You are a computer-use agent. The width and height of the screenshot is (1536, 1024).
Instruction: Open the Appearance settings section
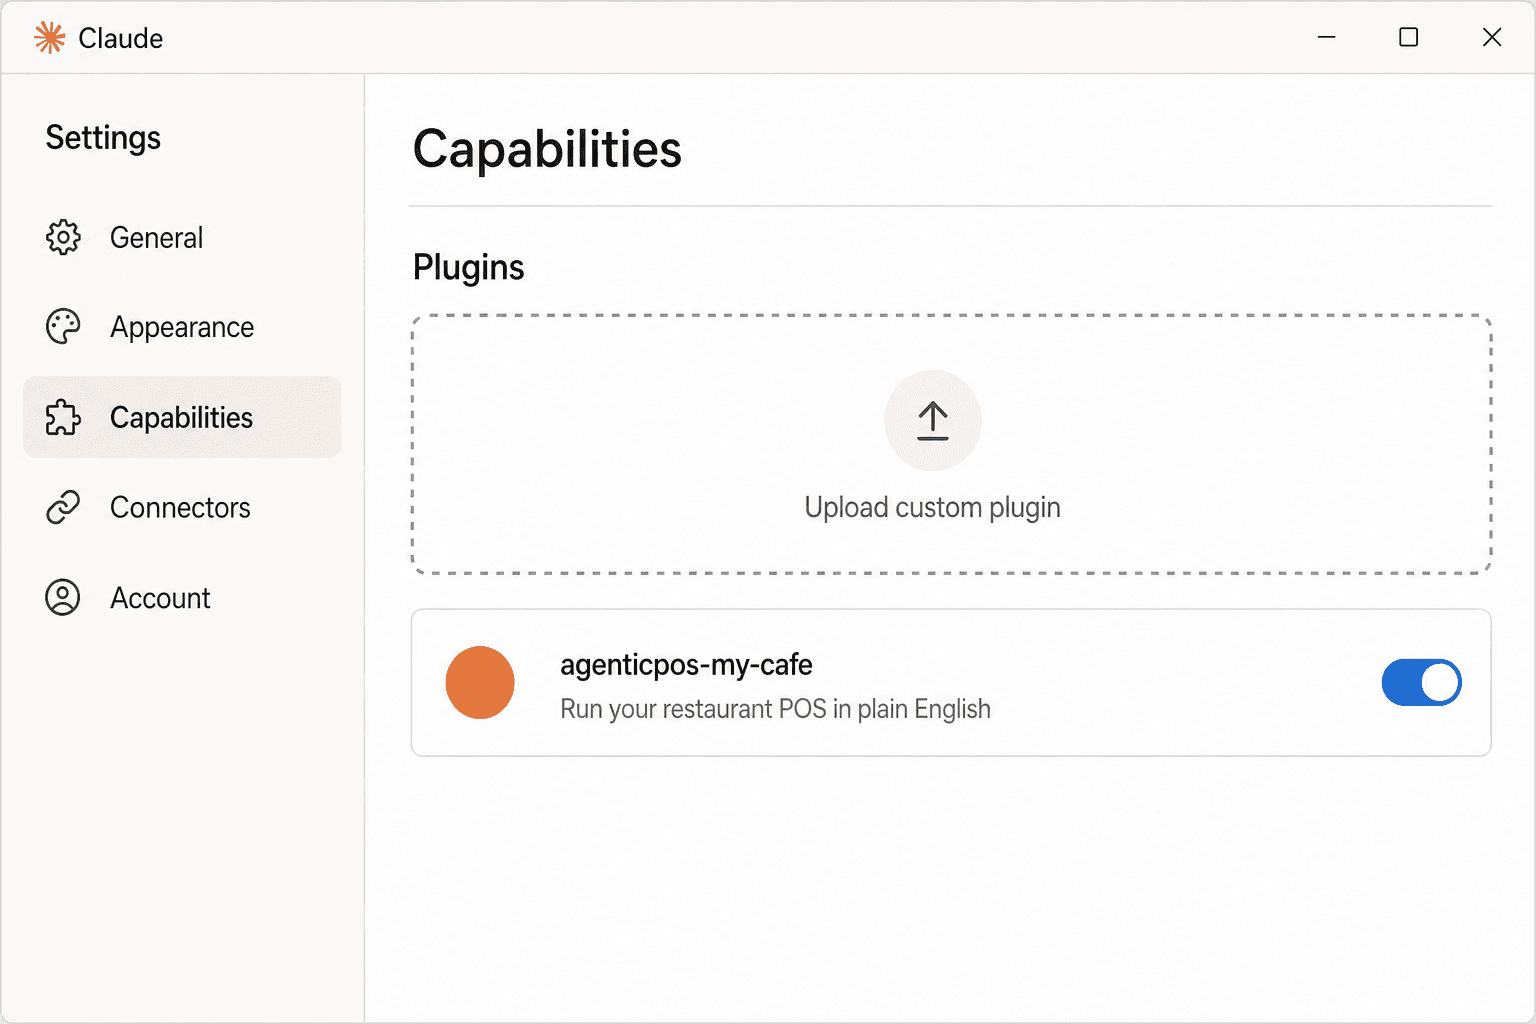click(182, 327)
